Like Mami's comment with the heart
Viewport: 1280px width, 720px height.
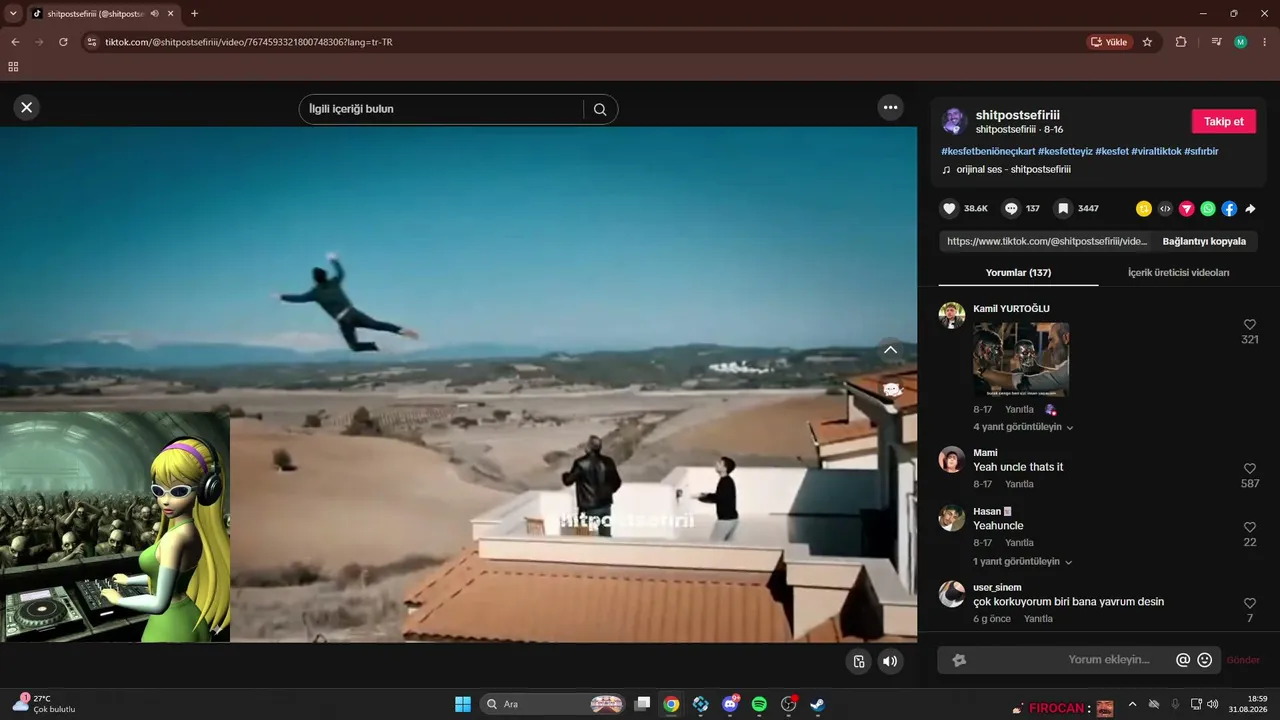pyautogui.click(x=1250, y=468)
